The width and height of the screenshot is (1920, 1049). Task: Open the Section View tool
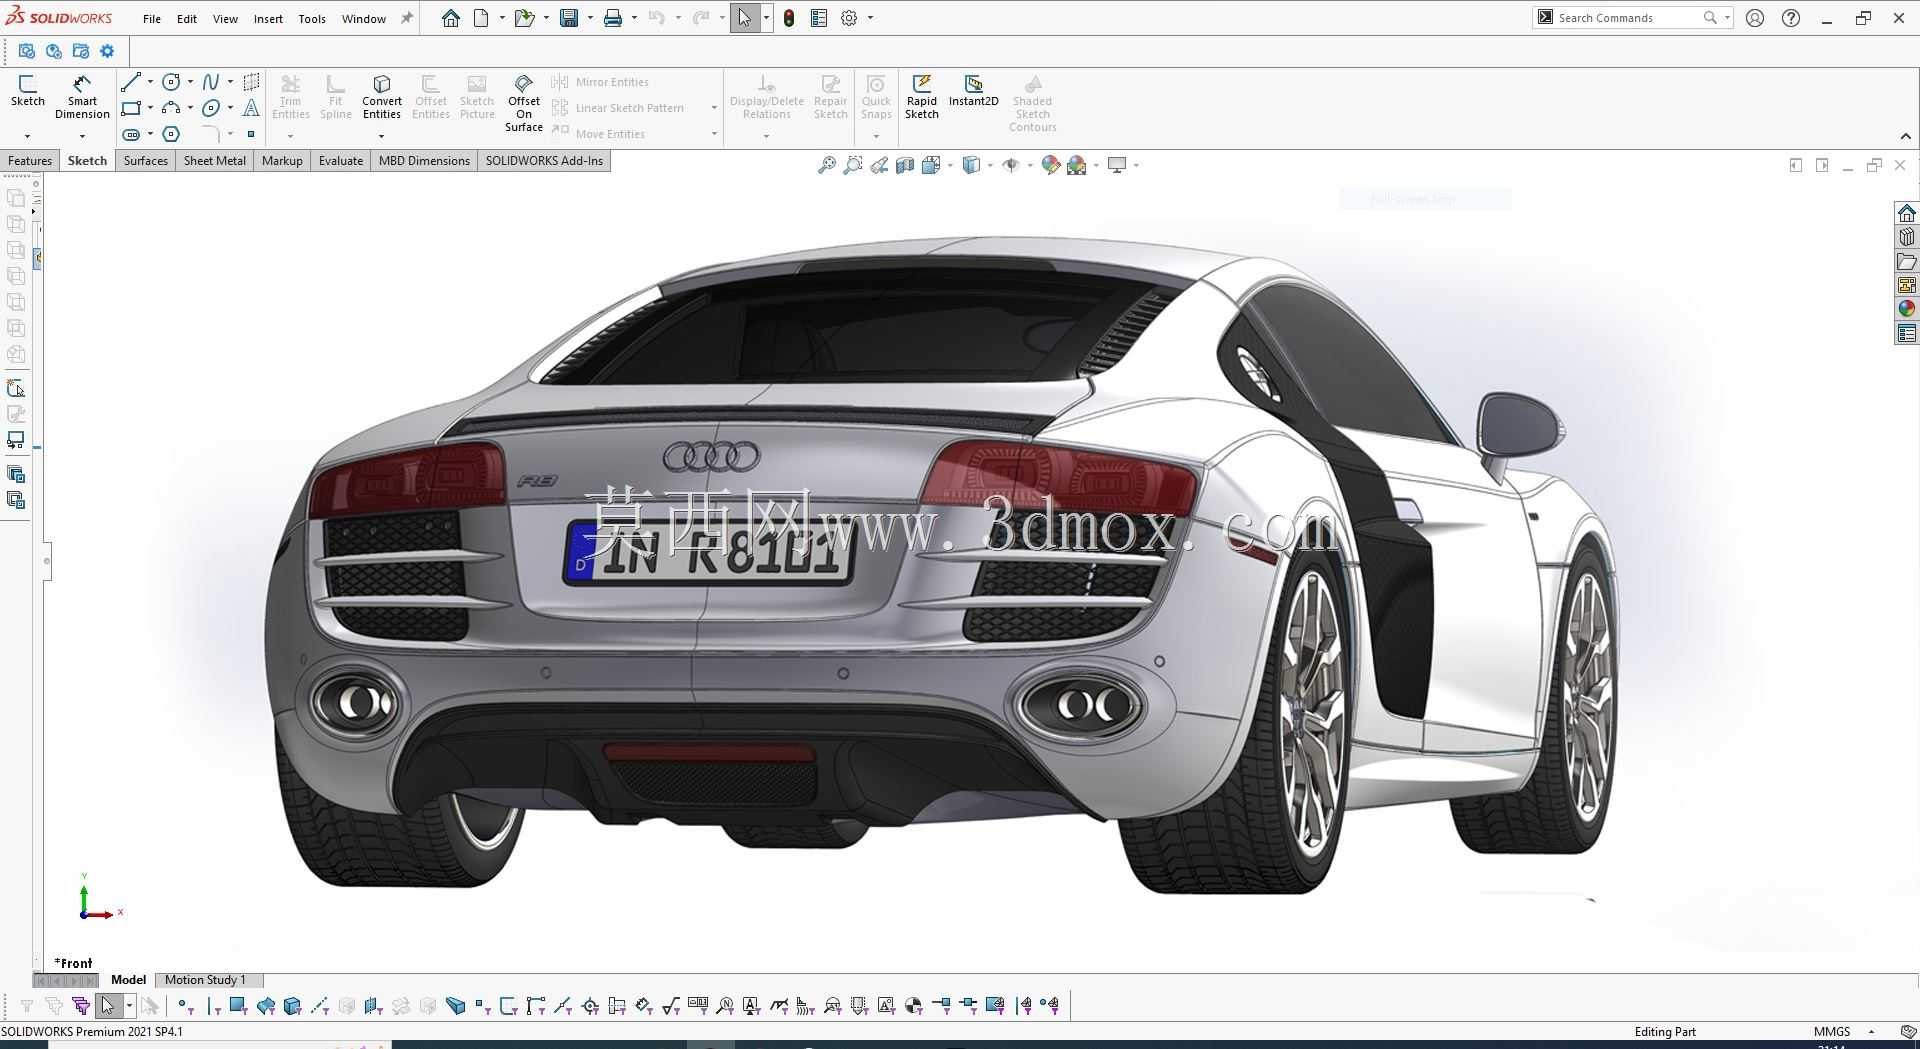click(x=905, y=165)
